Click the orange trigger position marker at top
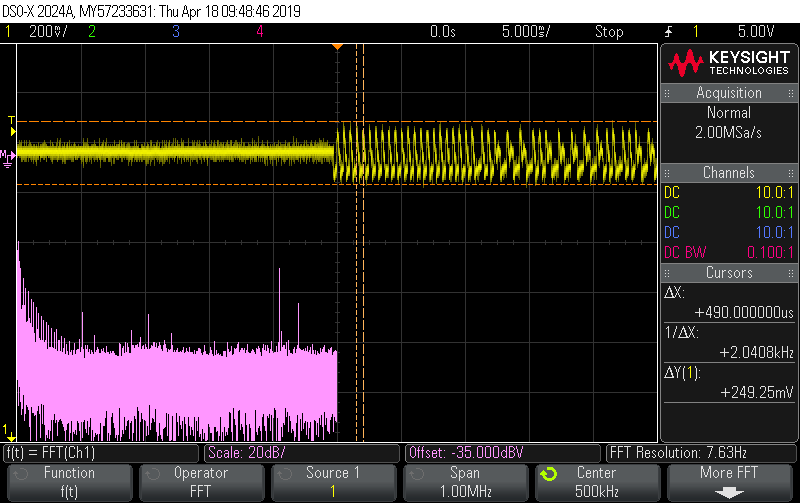Viewport: 800px width, 503px height. point(337,47)
